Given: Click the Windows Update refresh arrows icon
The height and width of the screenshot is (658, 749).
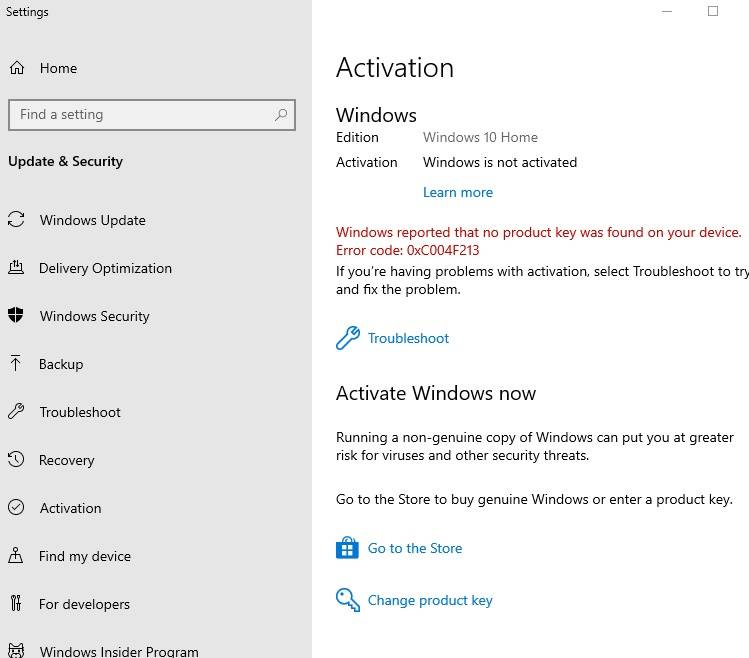Looking at the screenshot, I should (x=16, y=220).
